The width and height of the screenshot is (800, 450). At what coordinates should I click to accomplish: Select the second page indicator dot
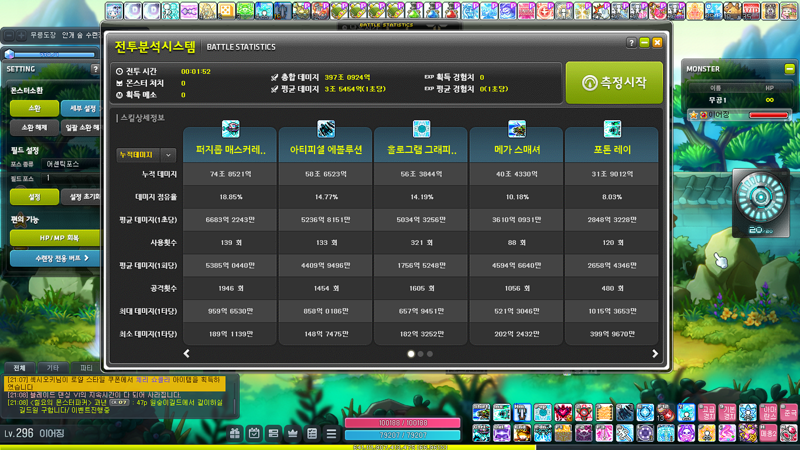pos(420,354)
